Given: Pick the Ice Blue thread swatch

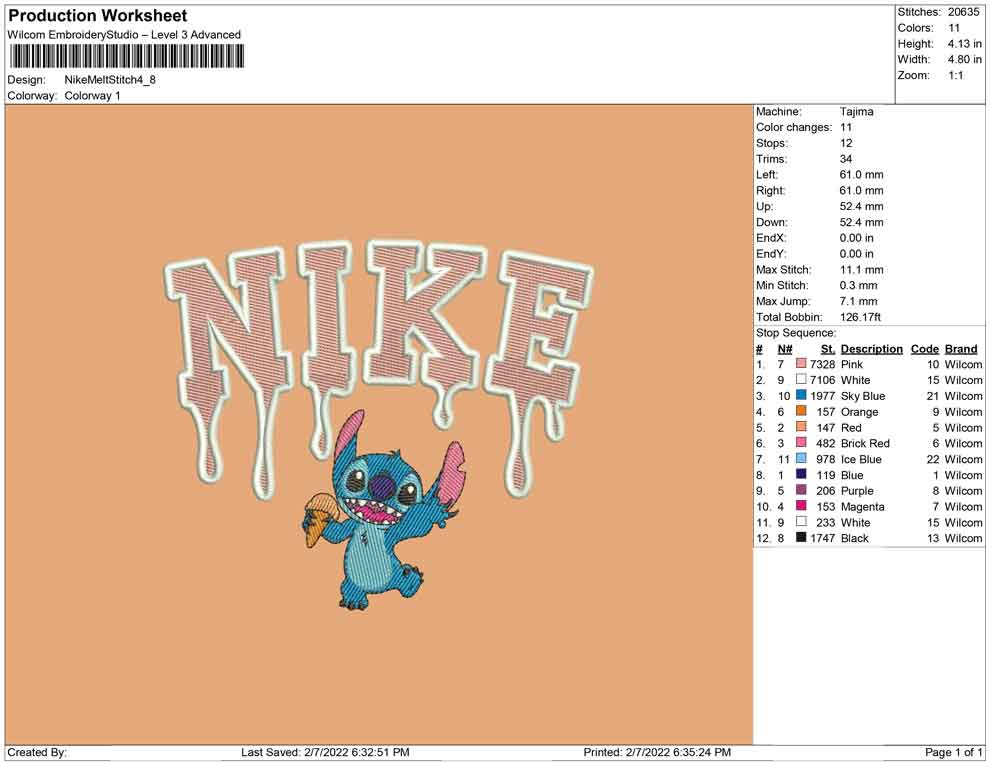Looking at the screenshot, I should click(801, 458).
